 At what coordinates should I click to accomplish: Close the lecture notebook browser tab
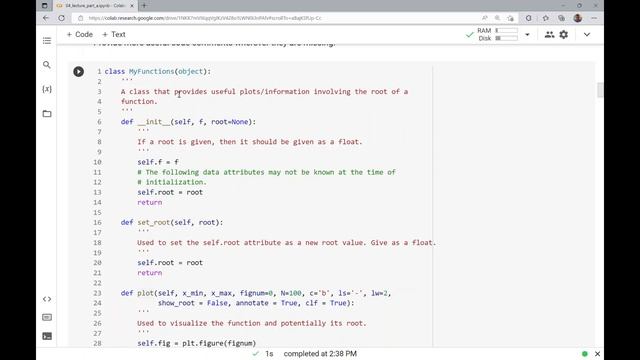point(132,6)
